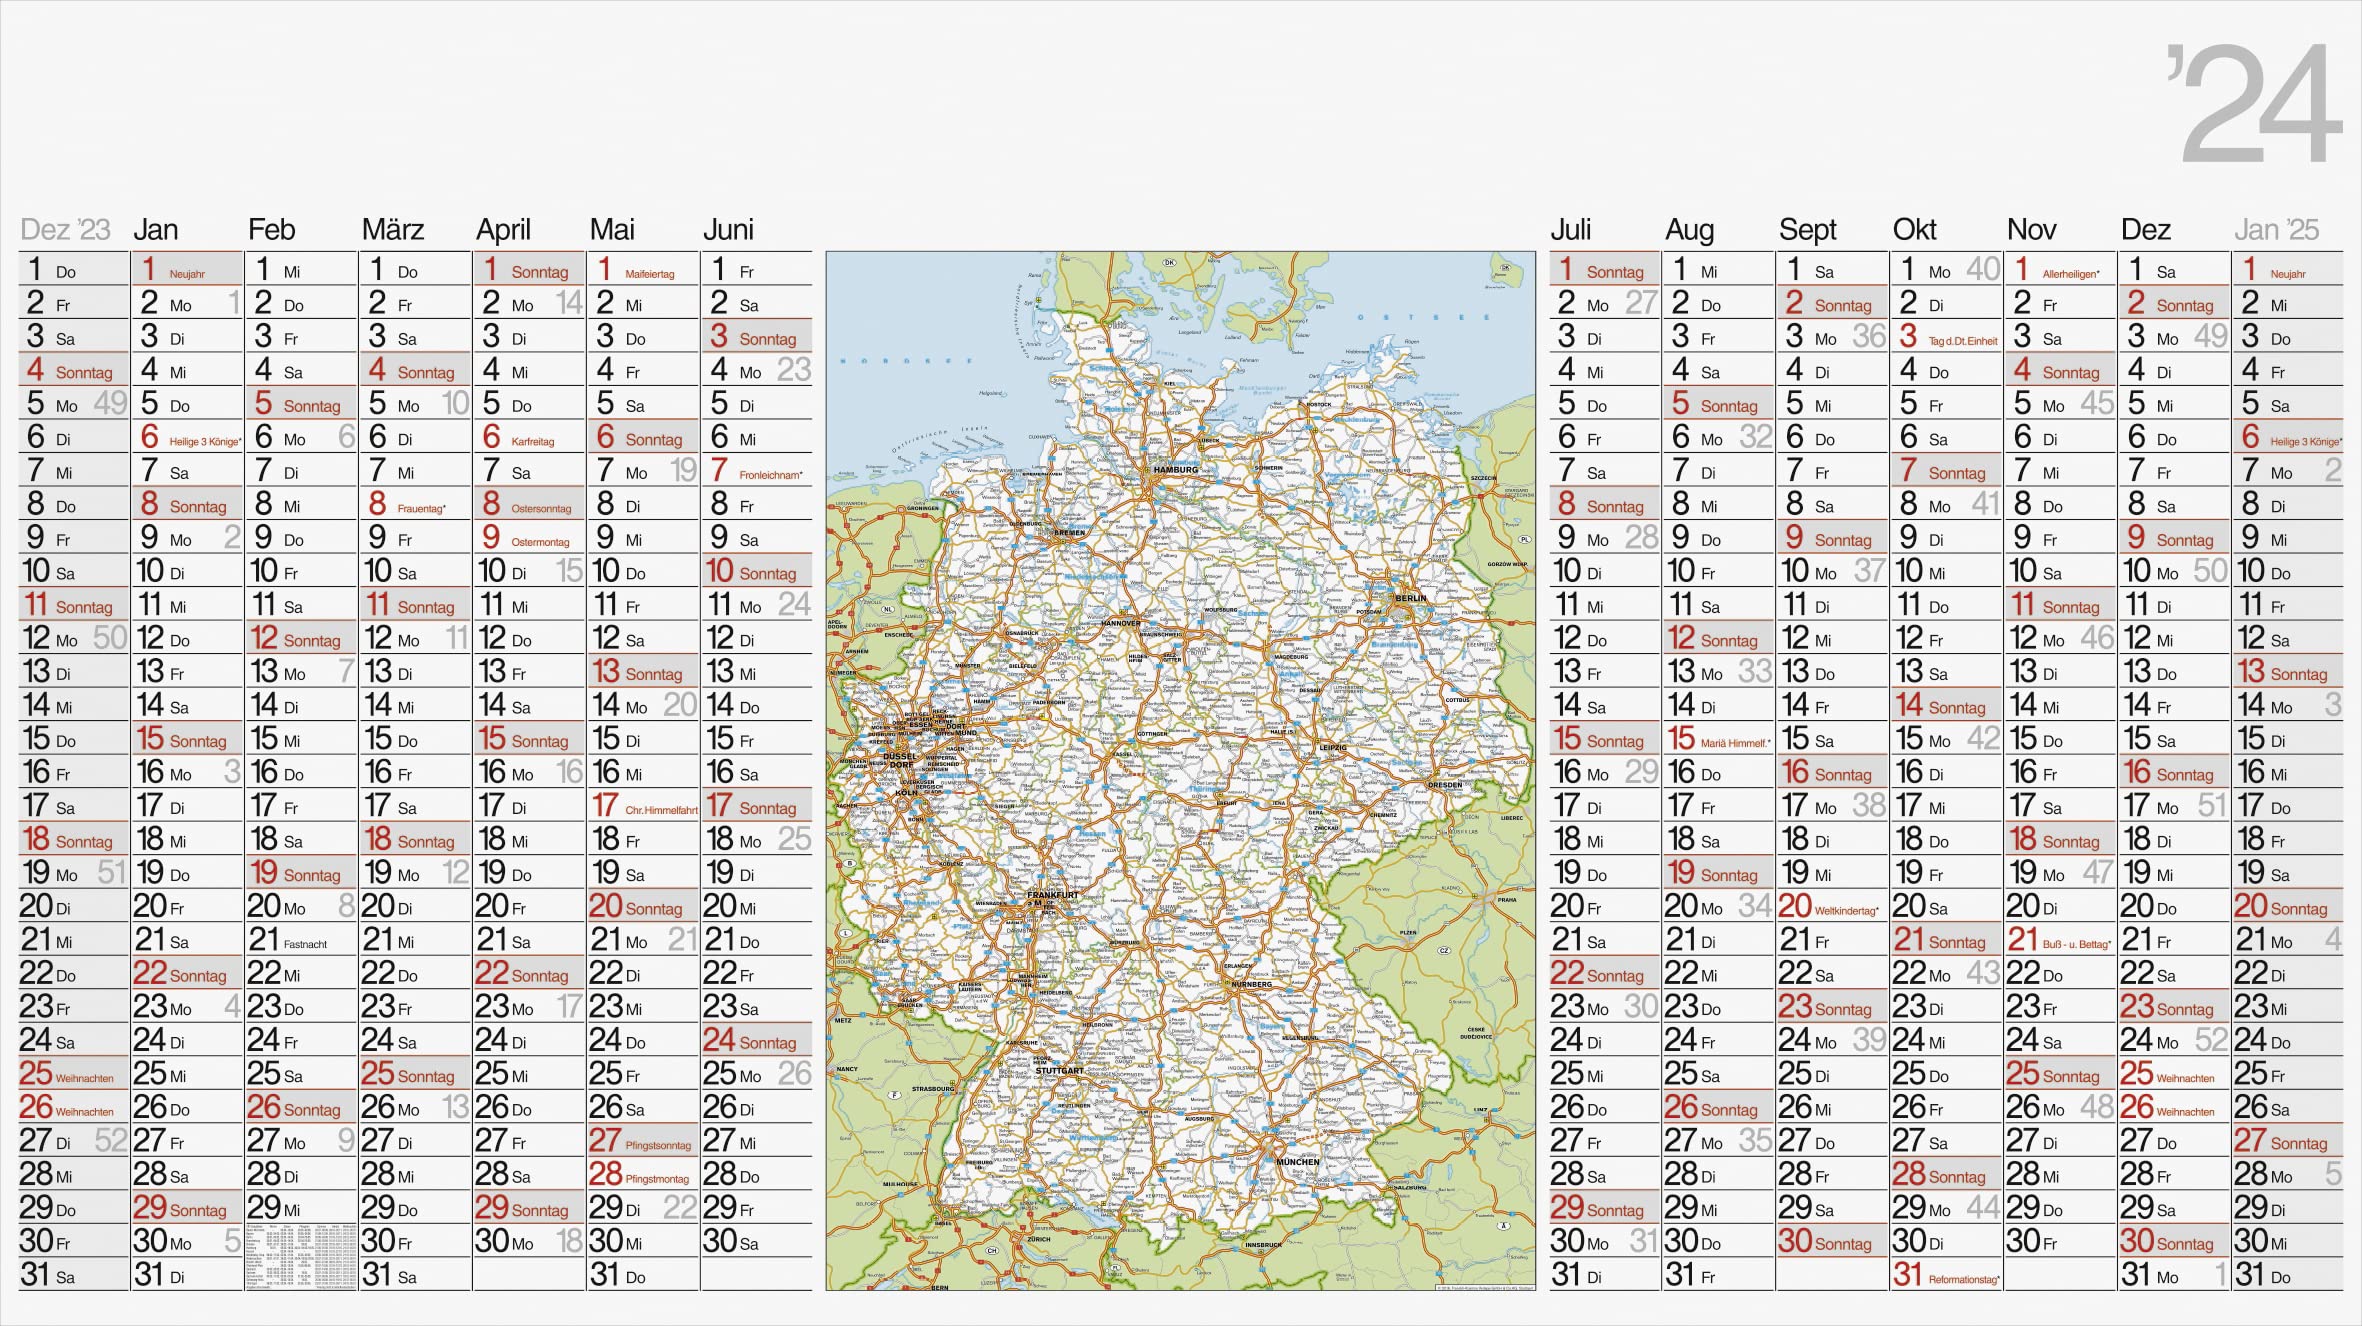Click the "Weltkindertag" entry in Sept
2362x1326 pixels.
(x=1846, y=910)
